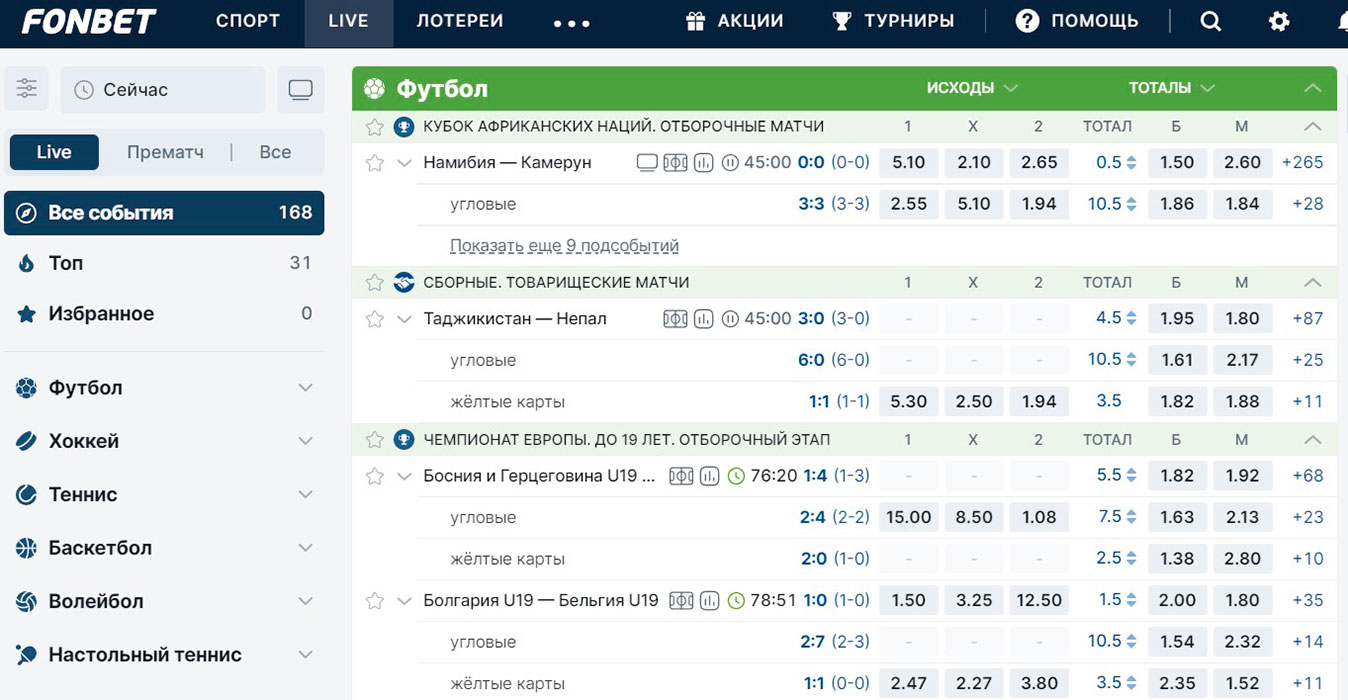Screen dimensions: 1348x700
Task: Expand Хоккей category in sidebar
Action: (305, 441)
